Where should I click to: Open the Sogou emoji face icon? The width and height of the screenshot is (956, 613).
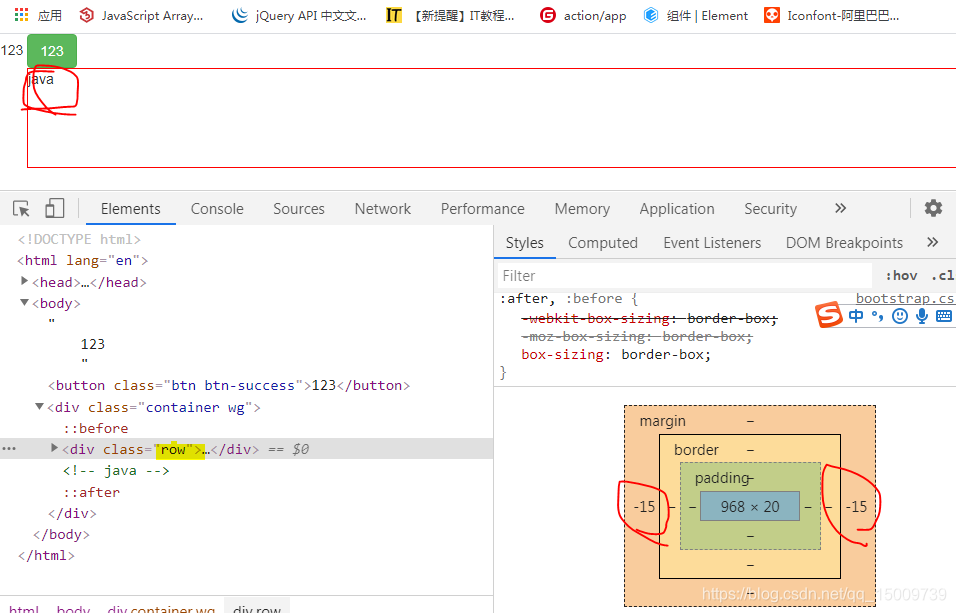pyautogui.click(x=899, y=315)
